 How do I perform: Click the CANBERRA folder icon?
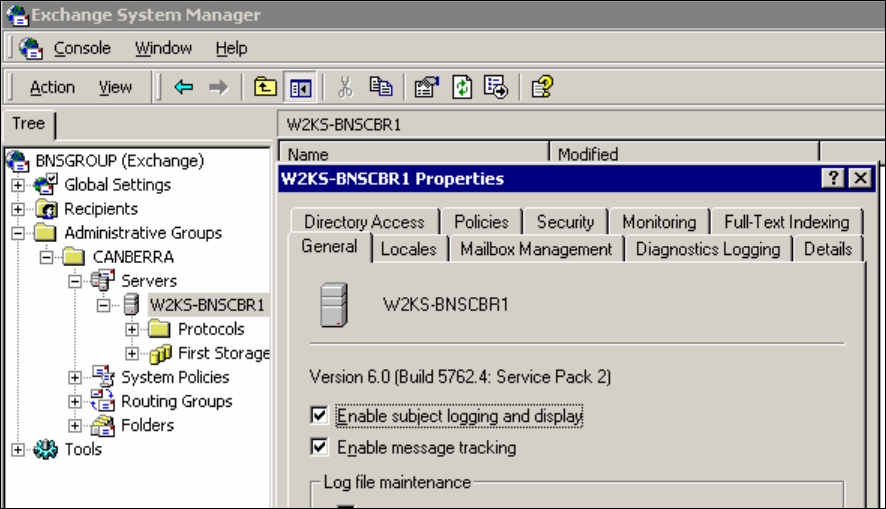pos(74,257)
